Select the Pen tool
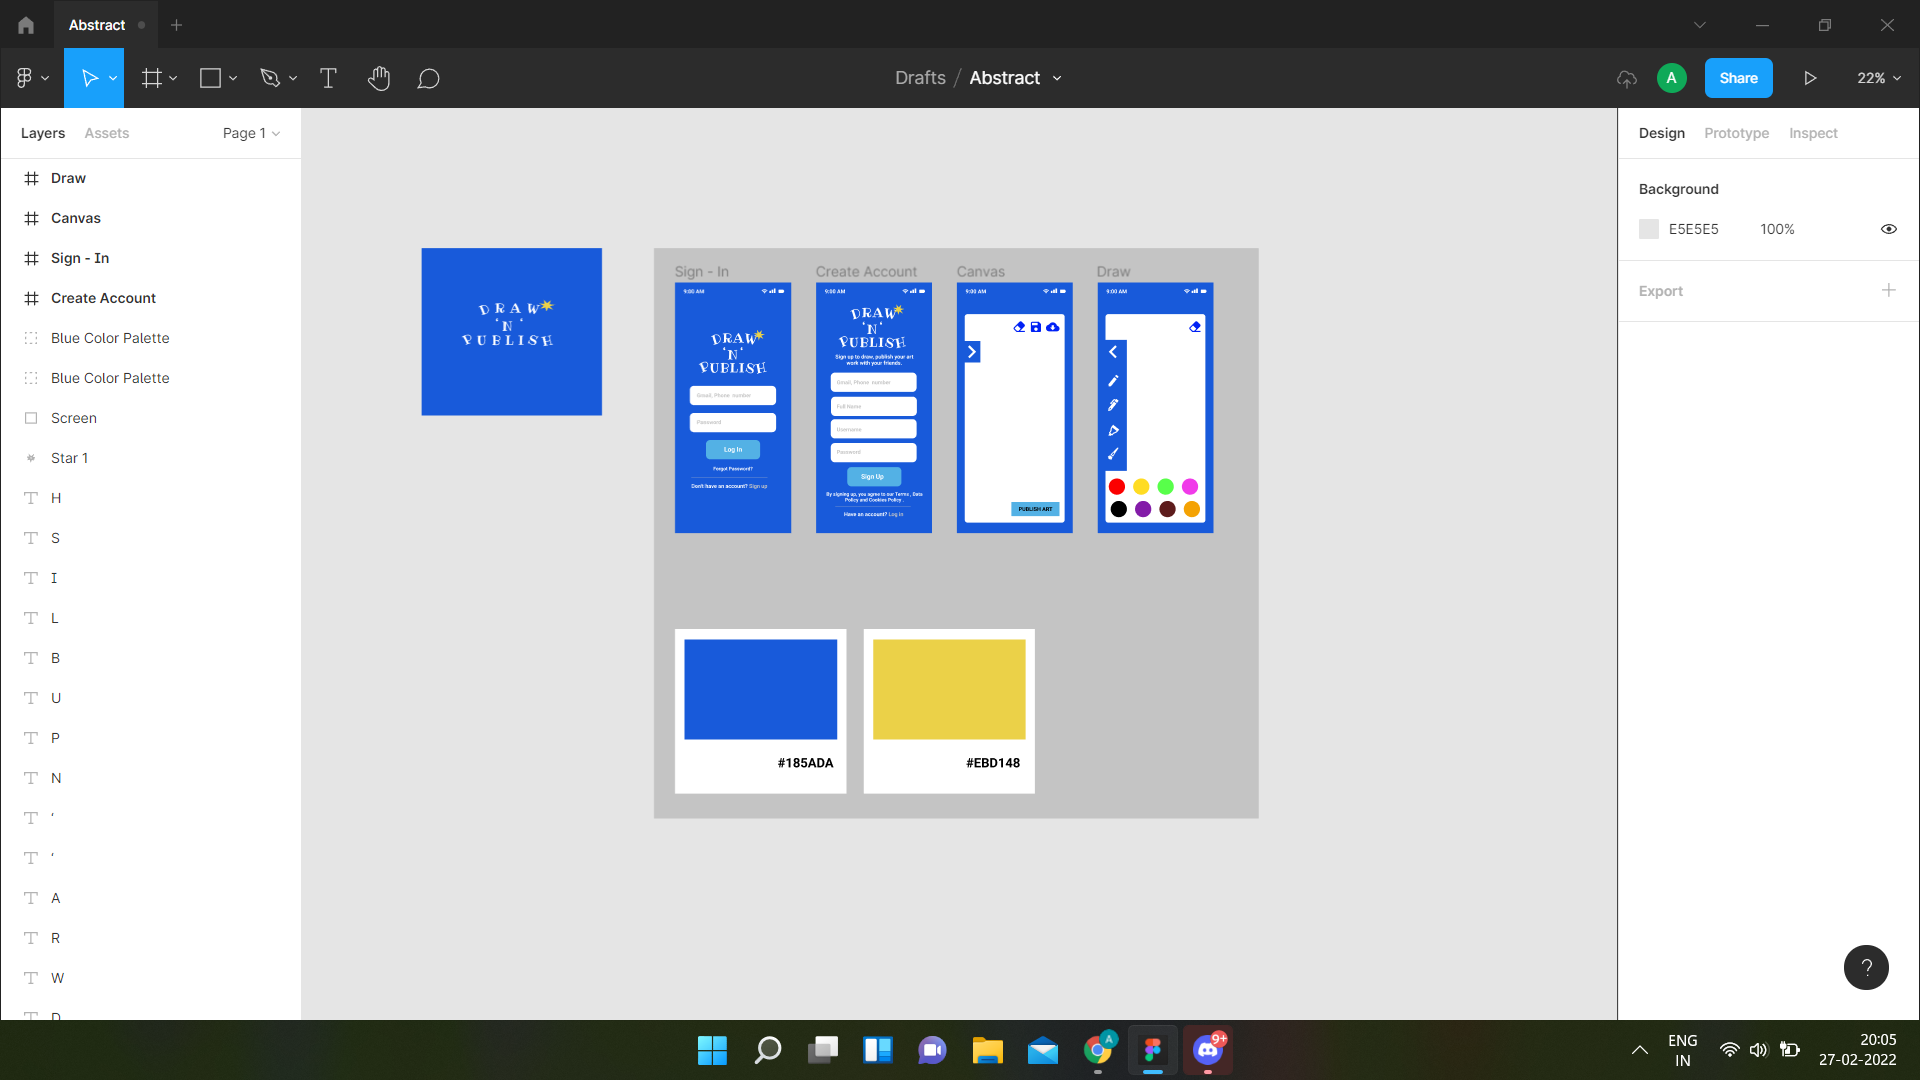 point(270,78)
